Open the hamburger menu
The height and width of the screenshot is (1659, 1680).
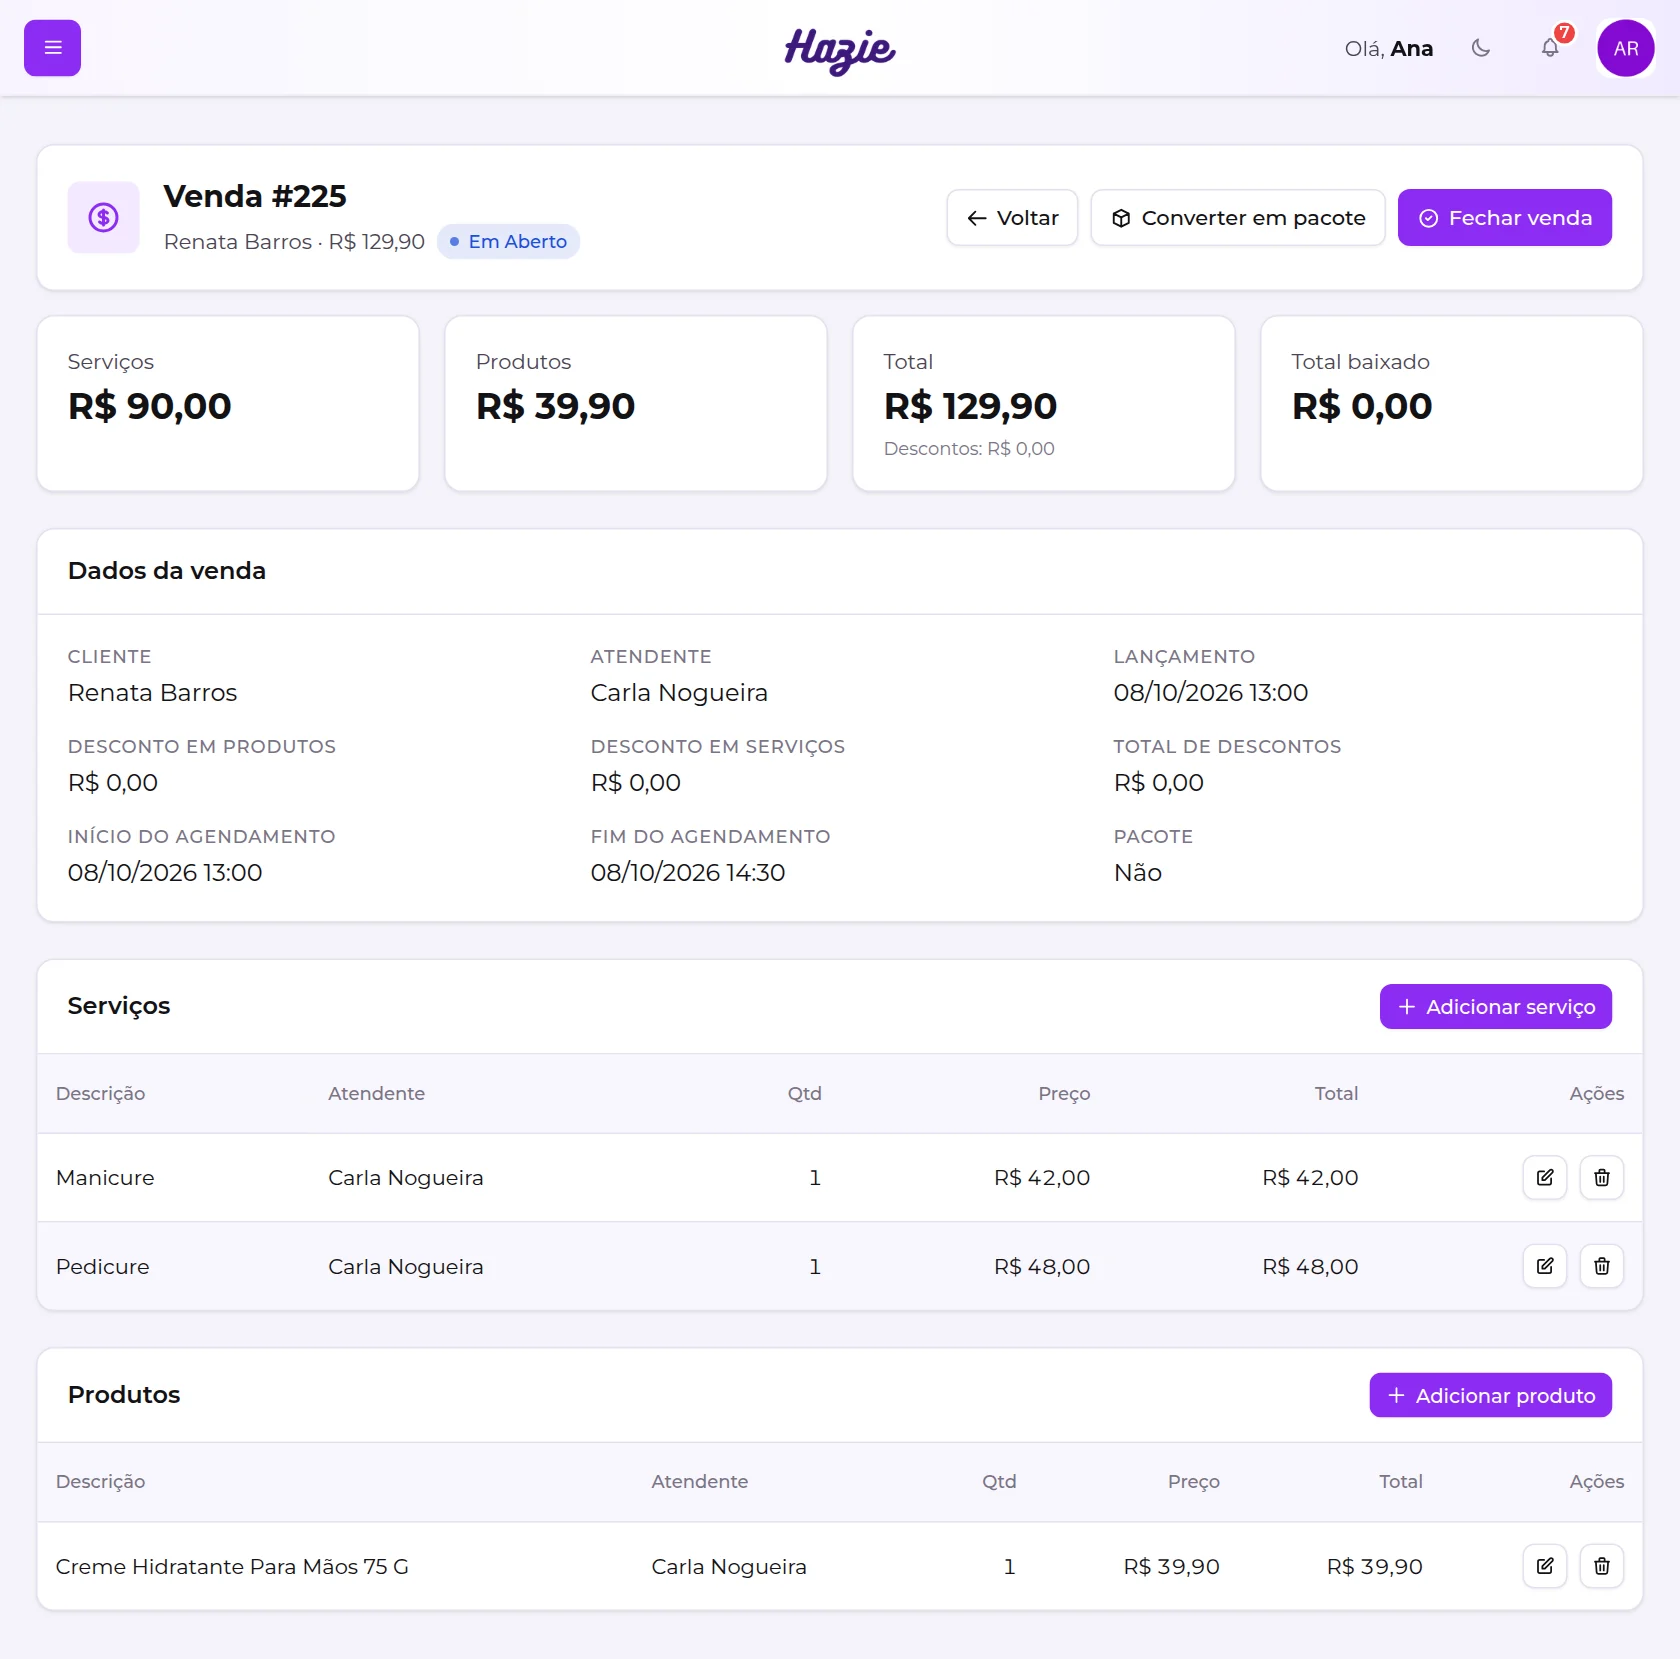click(52, 48)
